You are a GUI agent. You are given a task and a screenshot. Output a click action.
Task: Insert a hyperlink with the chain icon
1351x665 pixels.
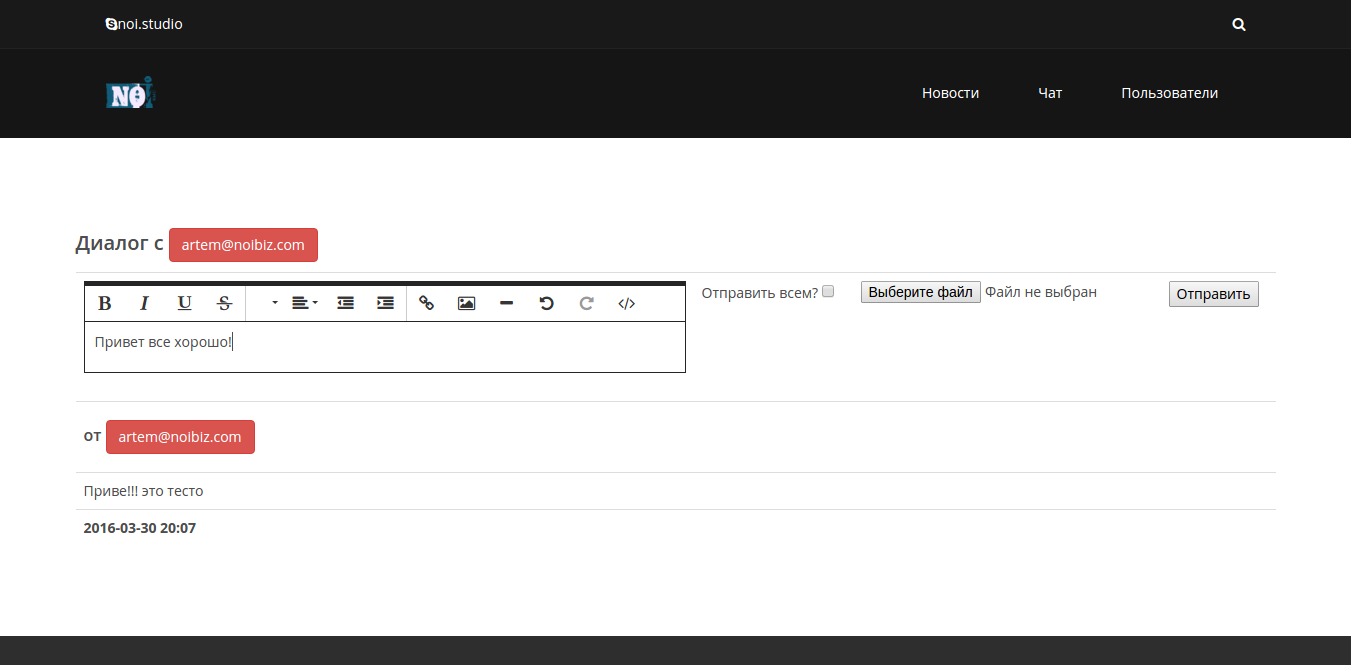(x=426, y=303)
